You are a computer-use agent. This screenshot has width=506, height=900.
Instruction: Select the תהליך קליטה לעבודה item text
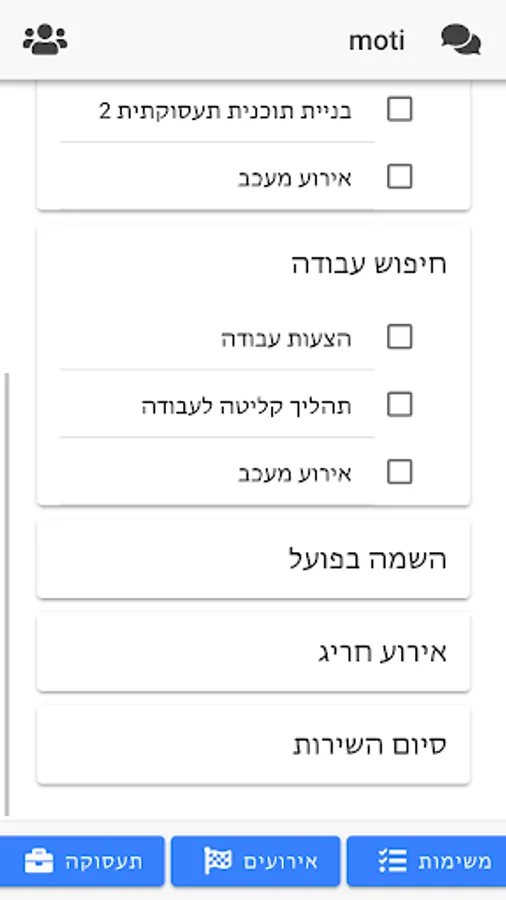coord(247,406)
